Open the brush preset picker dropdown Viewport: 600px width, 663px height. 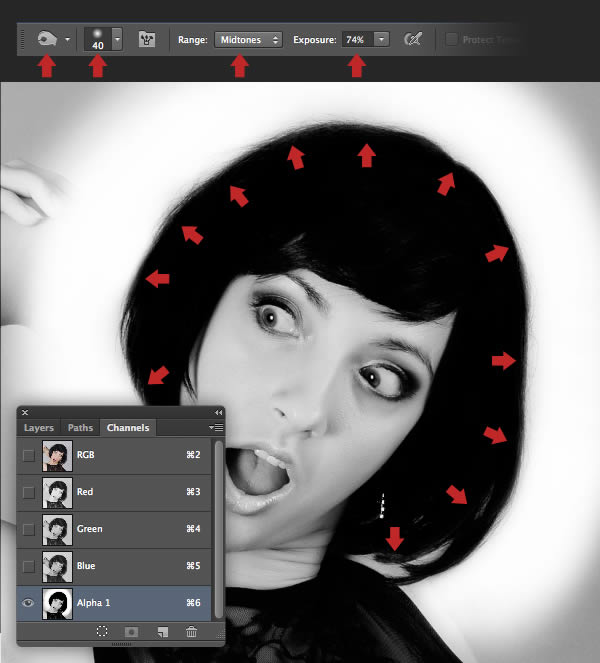tap(118, 39)
